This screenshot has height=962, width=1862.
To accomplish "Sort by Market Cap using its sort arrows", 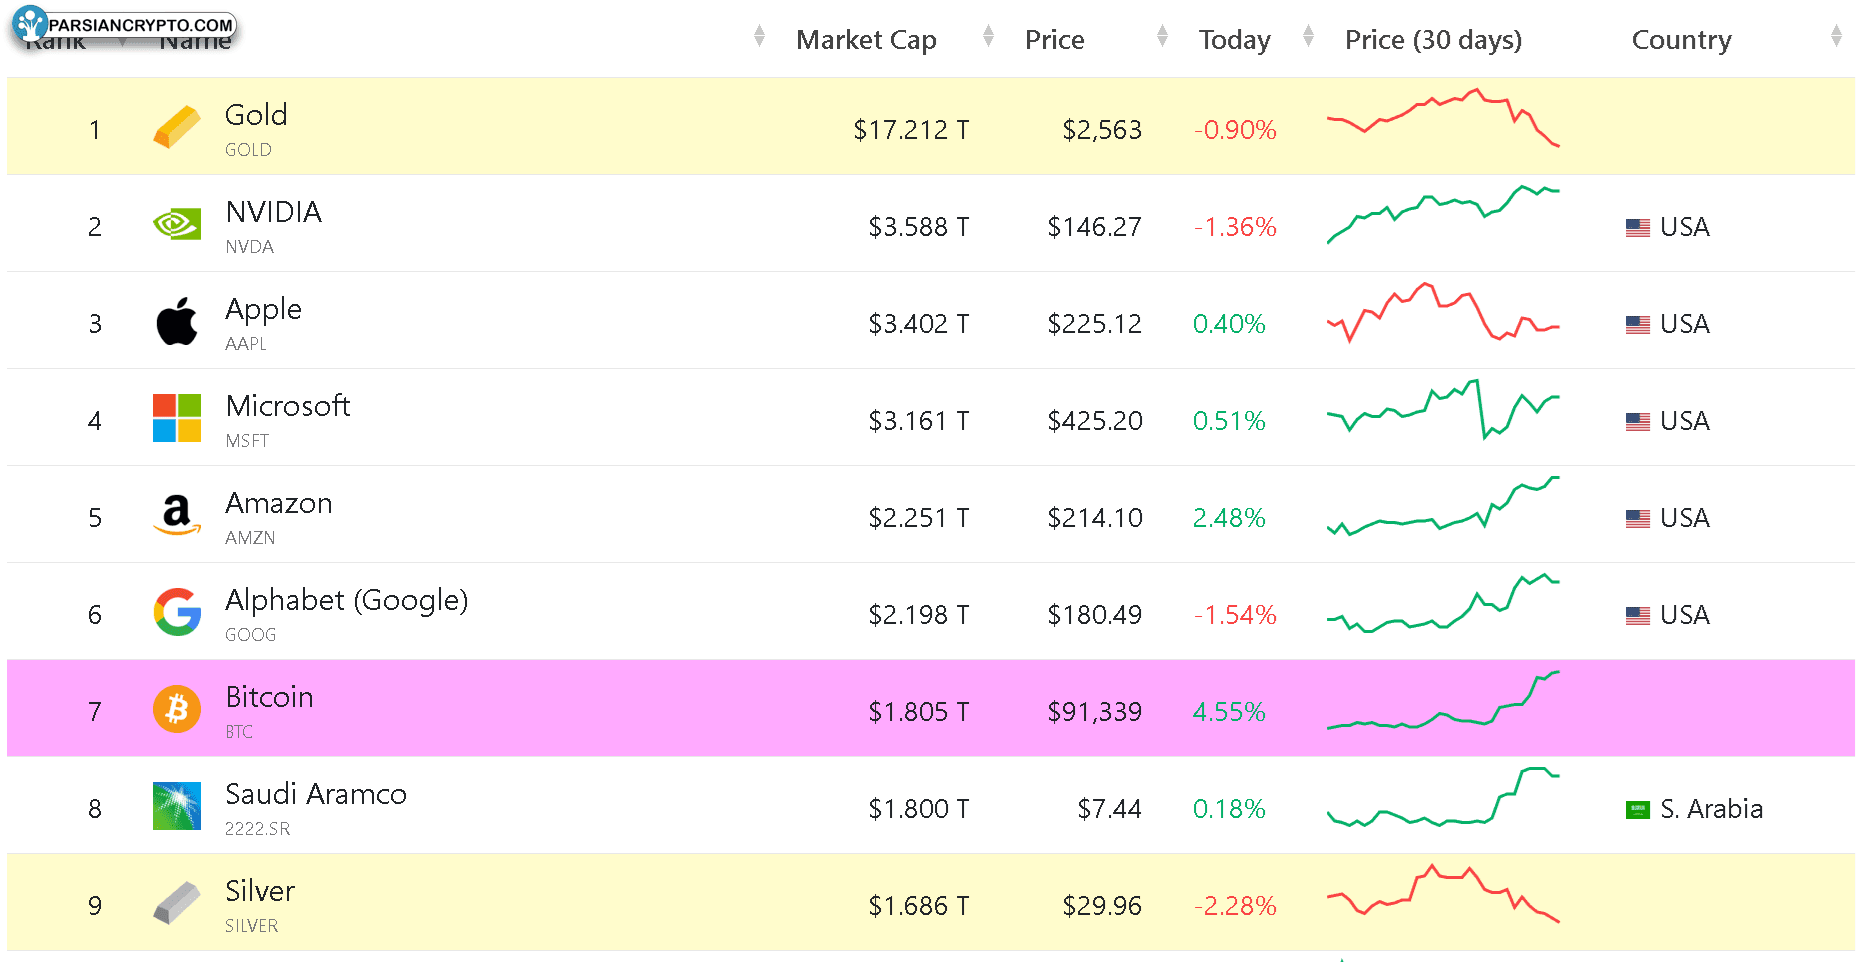I will (x=989, y=37).
